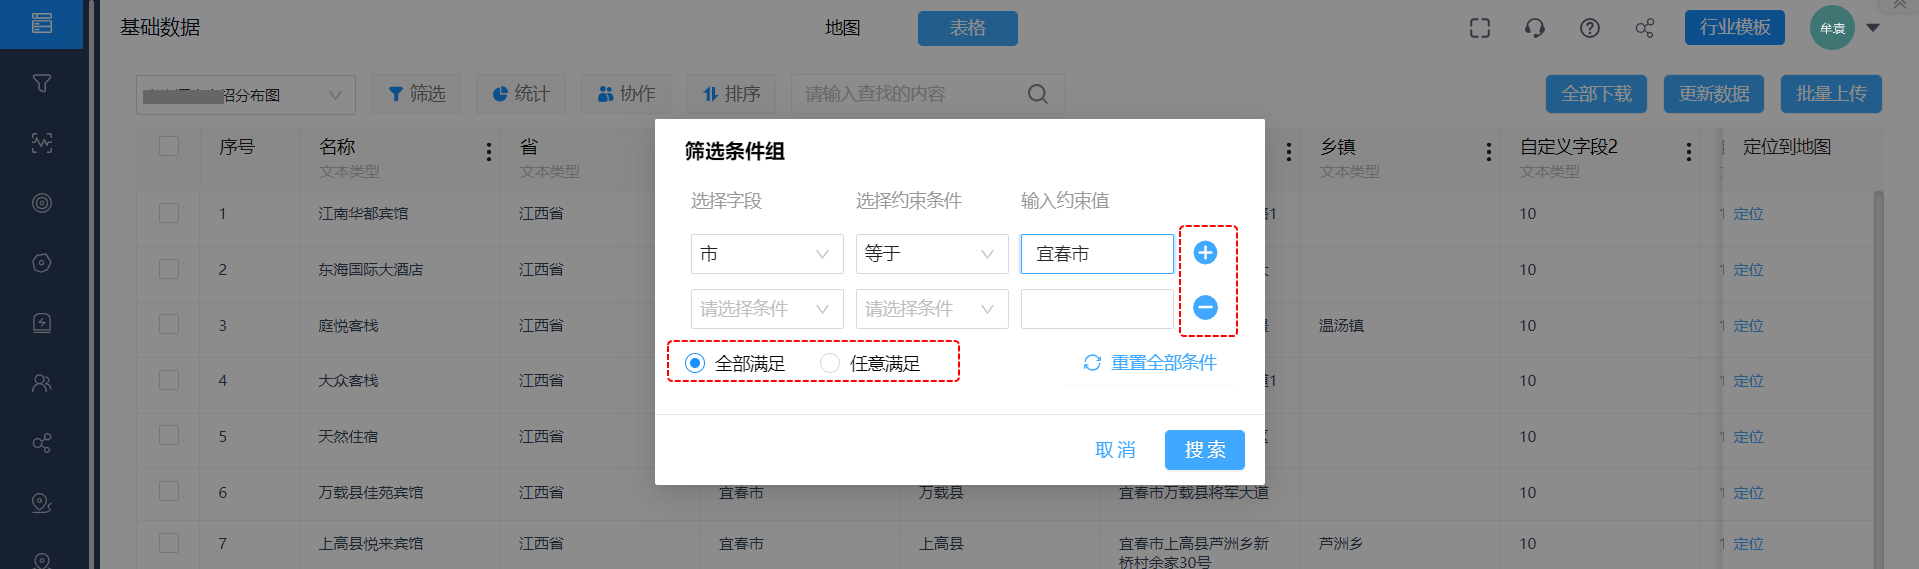The height and width of the screenshot is (569, 1919).
Task: Open the 等于 constraint dropdown
Action: [x=931, y=254]
